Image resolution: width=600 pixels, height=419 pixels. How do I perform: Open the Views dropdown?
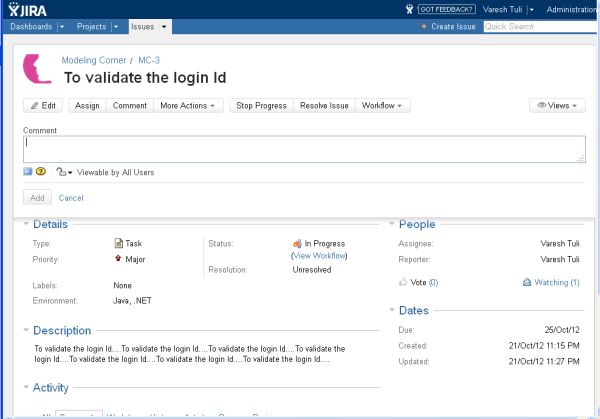pos(557,105)
